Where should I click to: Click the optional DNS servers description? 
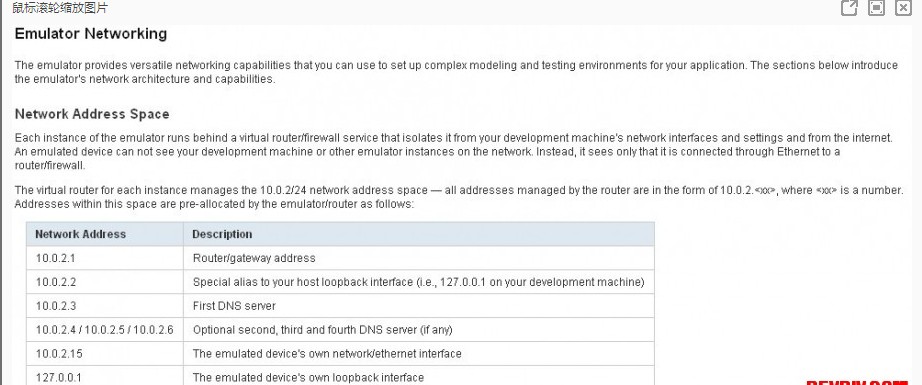click(323, 330)
